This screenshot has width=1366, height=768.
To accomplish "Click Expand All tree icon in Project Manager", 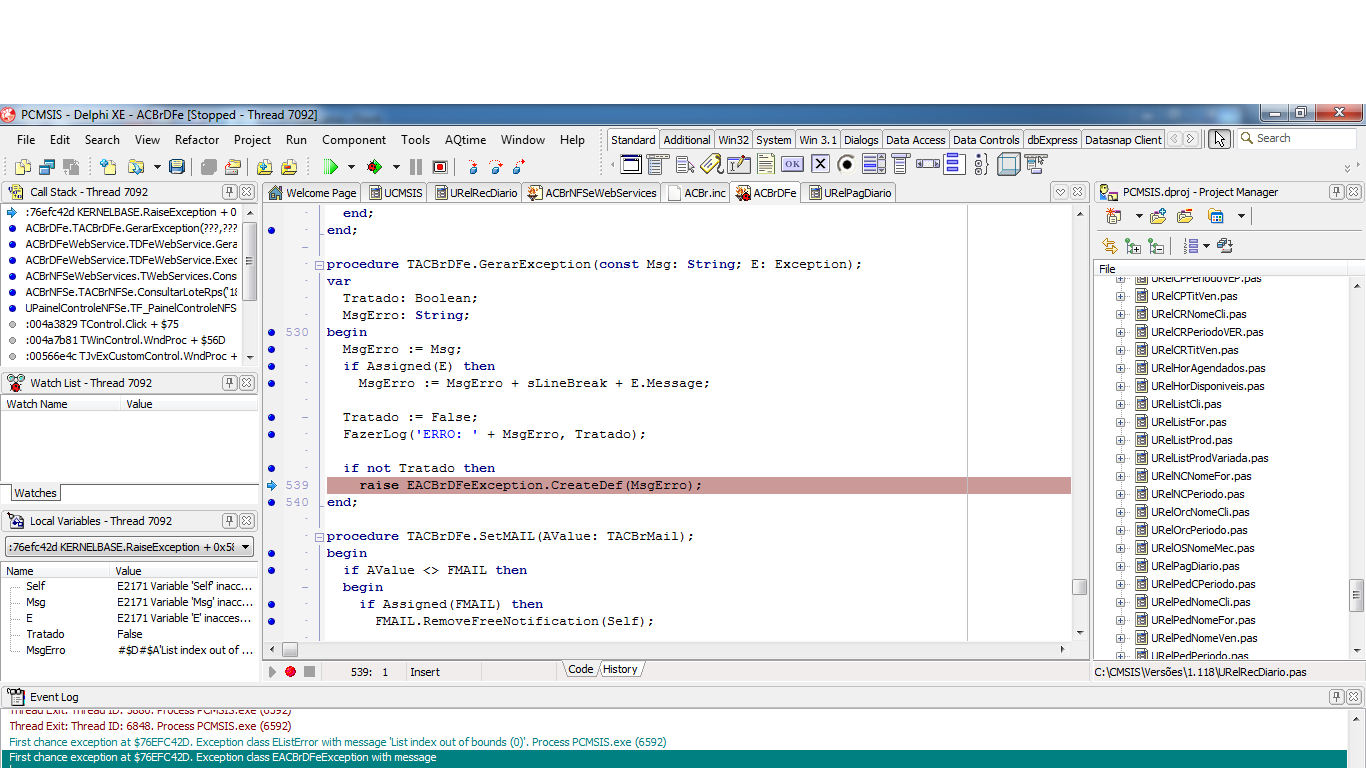I will (1132, 245).
